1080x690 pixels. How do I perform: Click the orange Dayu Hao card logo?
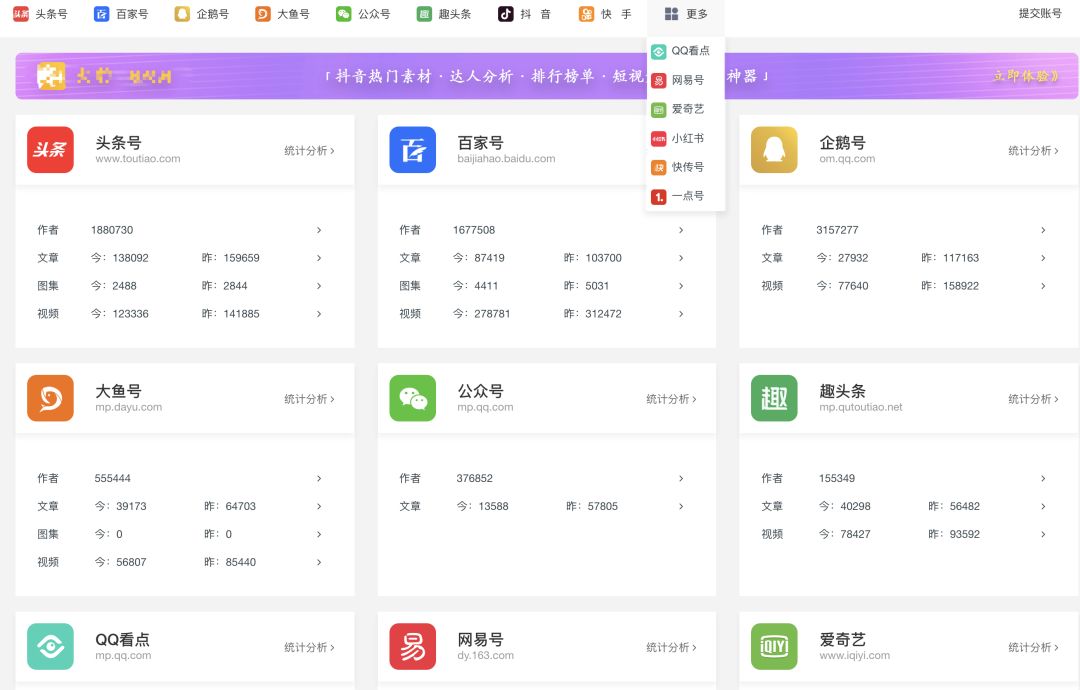tap(50, 398)
